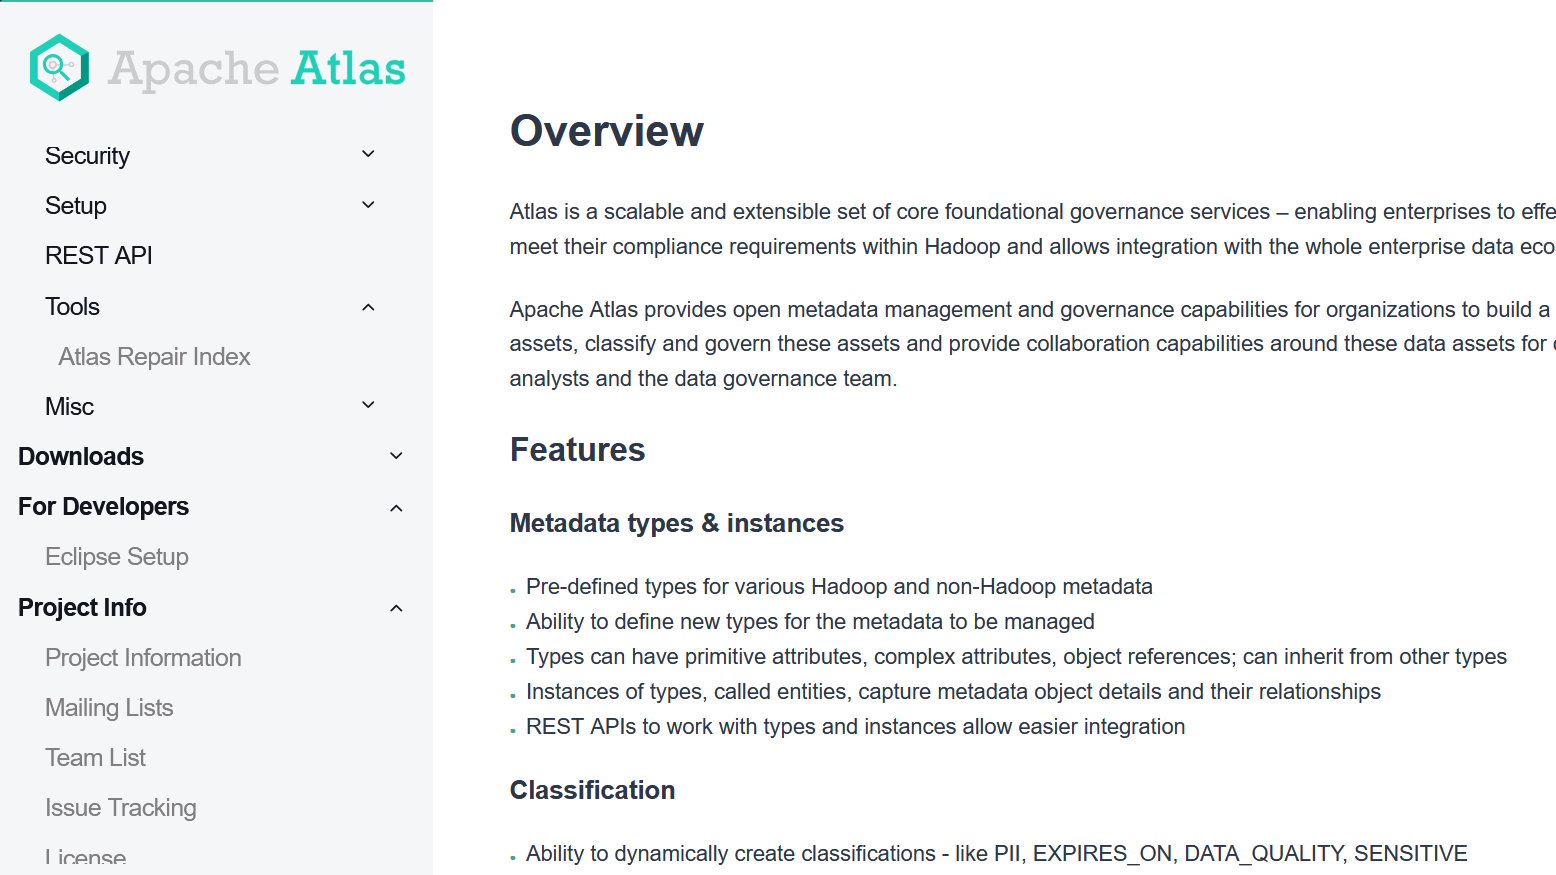Open the Issue Tracking page
The height and width of the screenshot is (875, 1556).
[120, 807]
